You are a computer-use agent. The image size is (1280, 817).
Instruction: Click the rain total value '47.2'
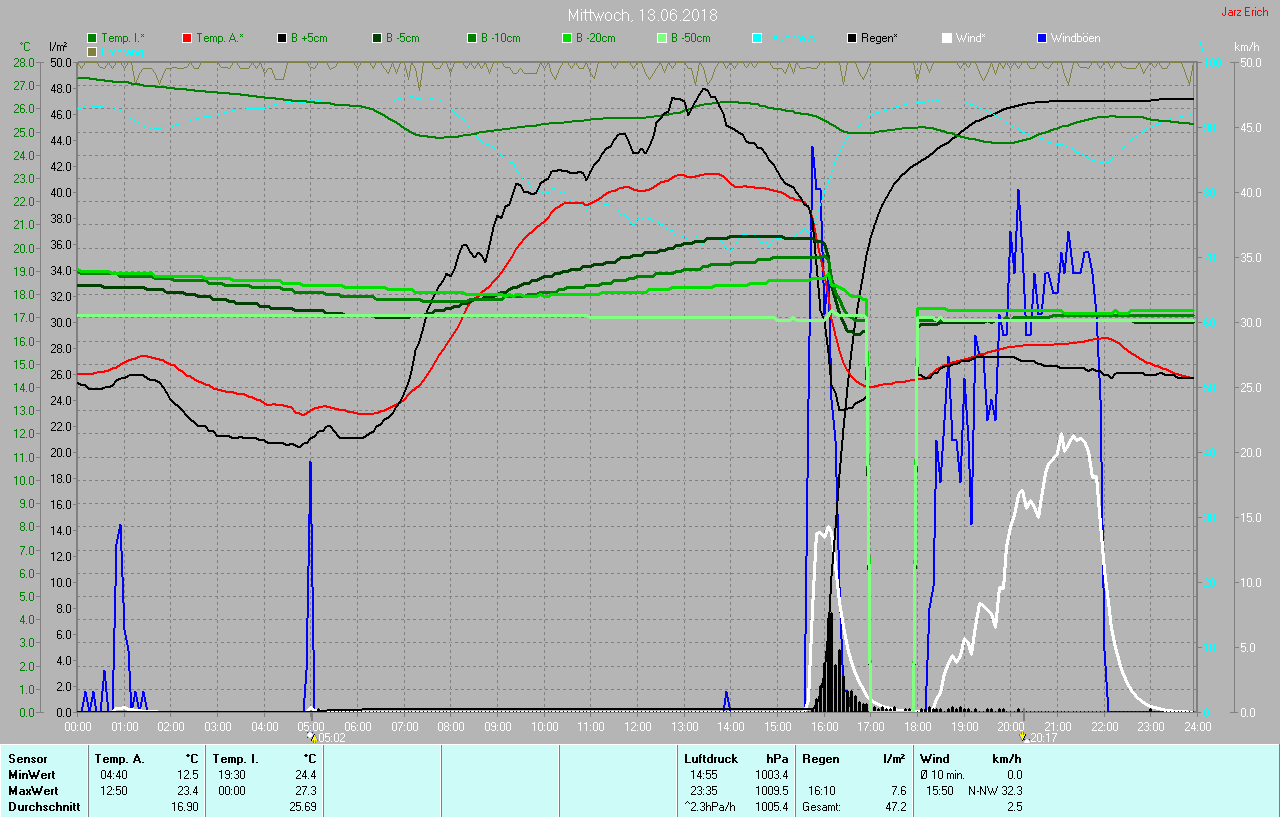pos(895,807)
